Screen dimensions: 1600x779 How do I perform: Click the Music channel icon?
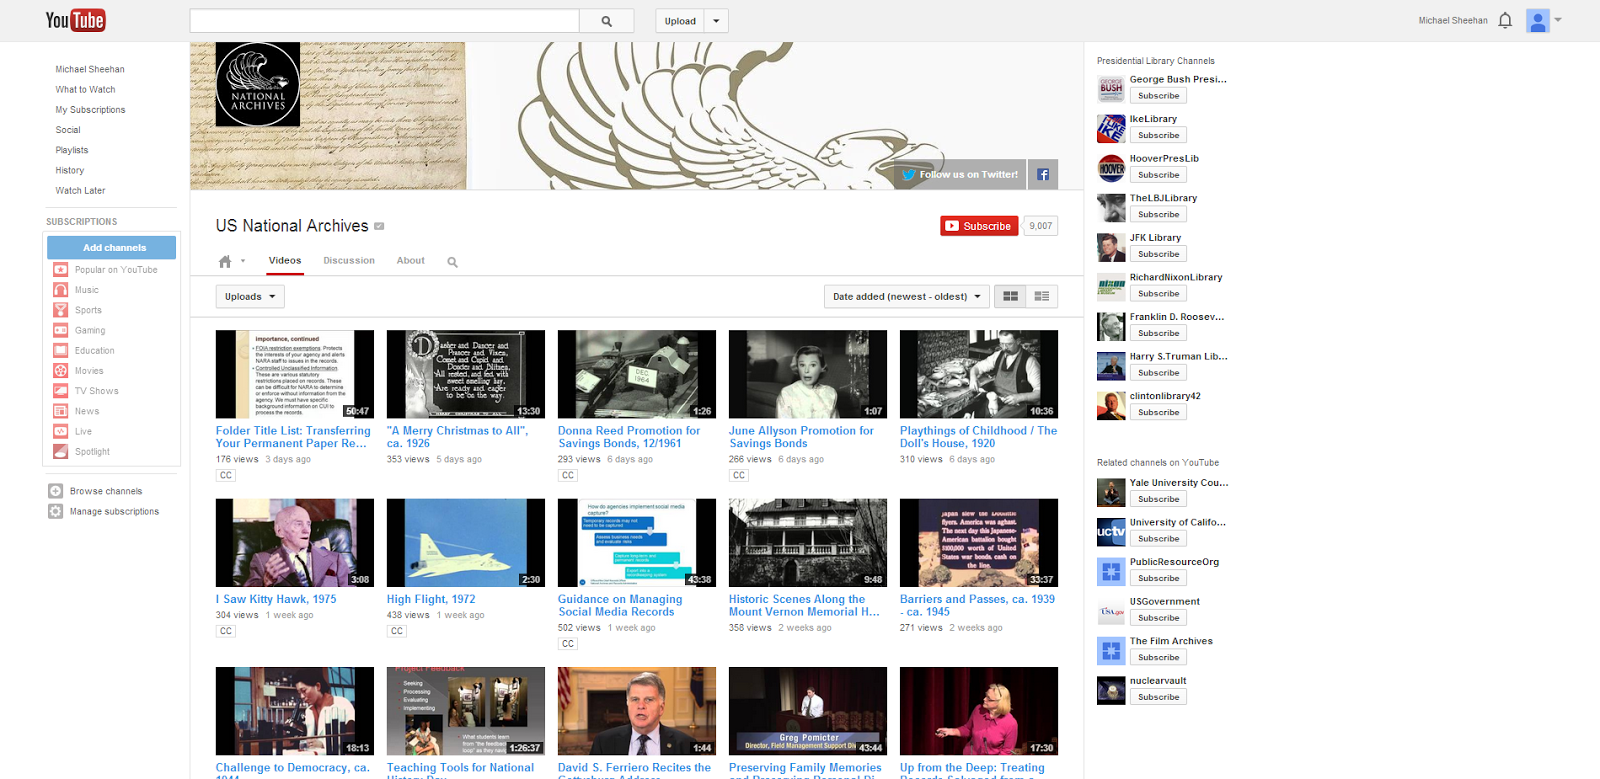click(60, 290)
